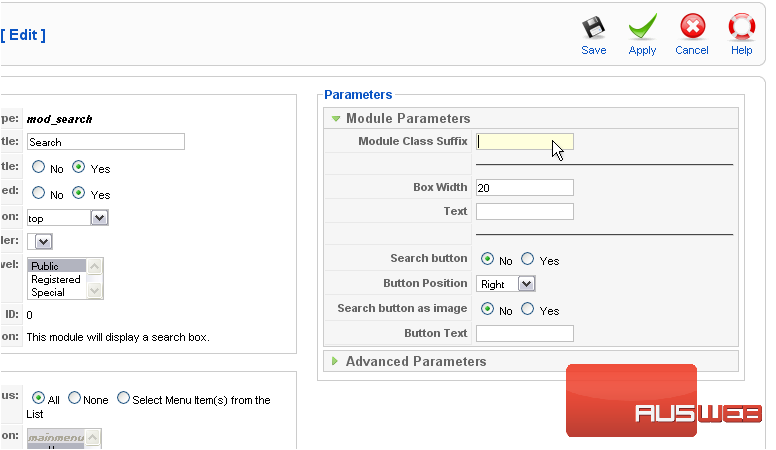Viewport: 776px width, 450px height.
Task: Open the position dropdown showing top
Action: point(68,217)
